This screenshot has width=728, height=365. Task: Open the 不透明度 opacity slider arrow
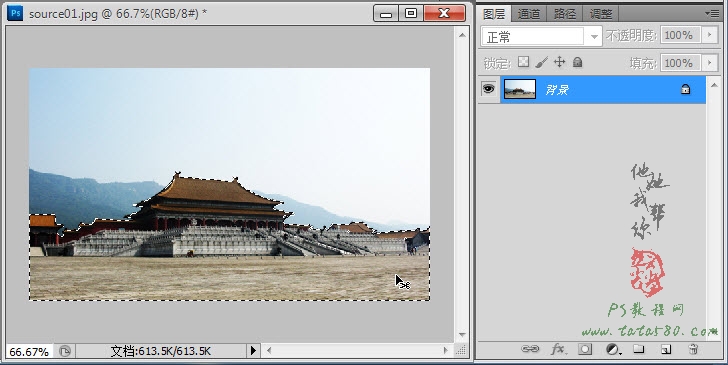click(x=709, y=35)
